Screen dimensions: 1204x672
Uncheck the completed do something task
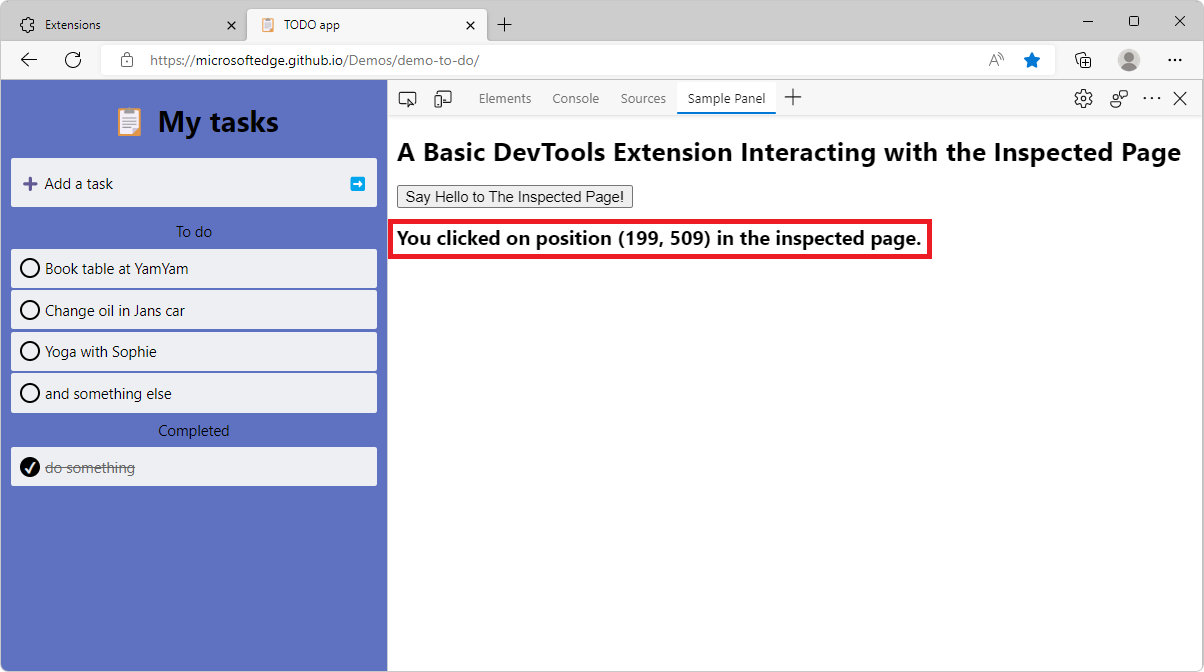[30, 467]
